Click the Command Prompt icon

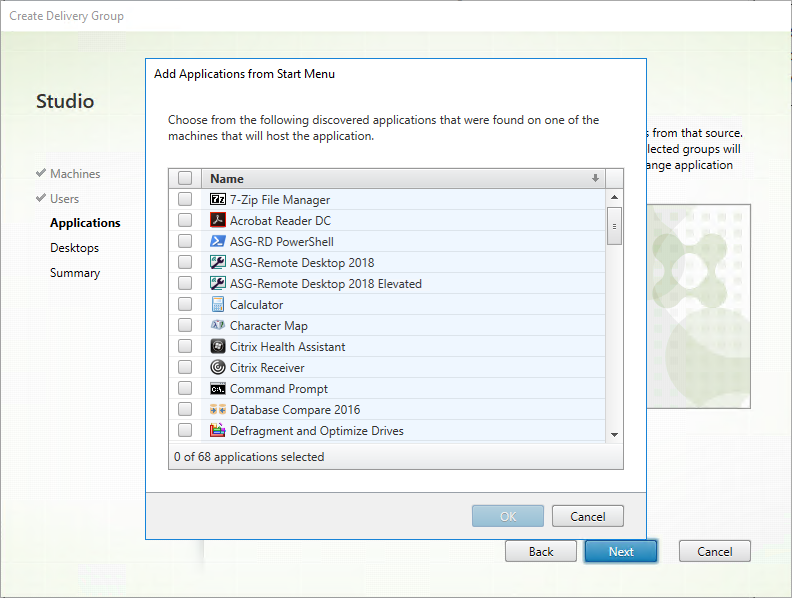click(x=218, y=388)
